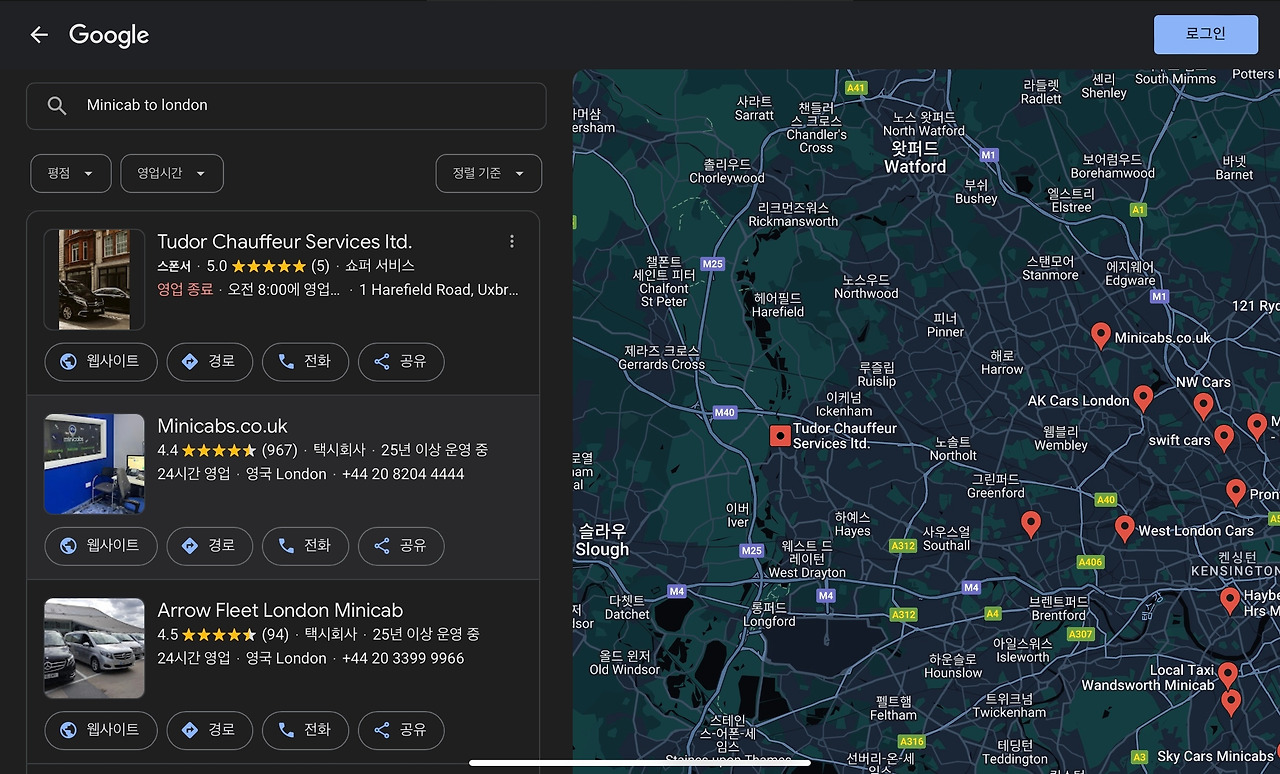Click the '1 Harefield Road' address text
This screenshot has height=774, width=1280.
pos(439,290)
